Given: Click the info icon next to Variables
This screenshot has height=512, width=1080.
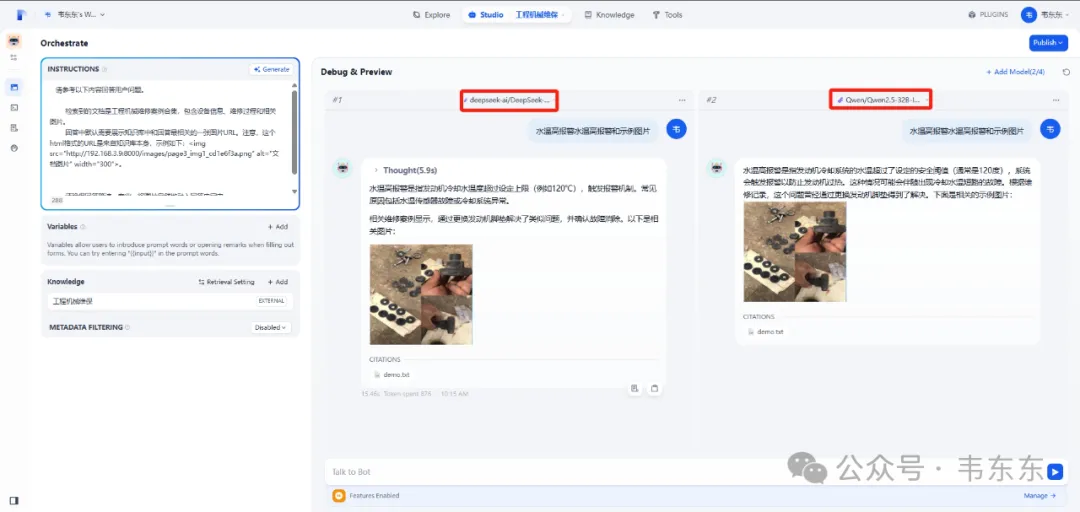Looking at the screenshot, I should pyautogui.click(x=83, y=227).
